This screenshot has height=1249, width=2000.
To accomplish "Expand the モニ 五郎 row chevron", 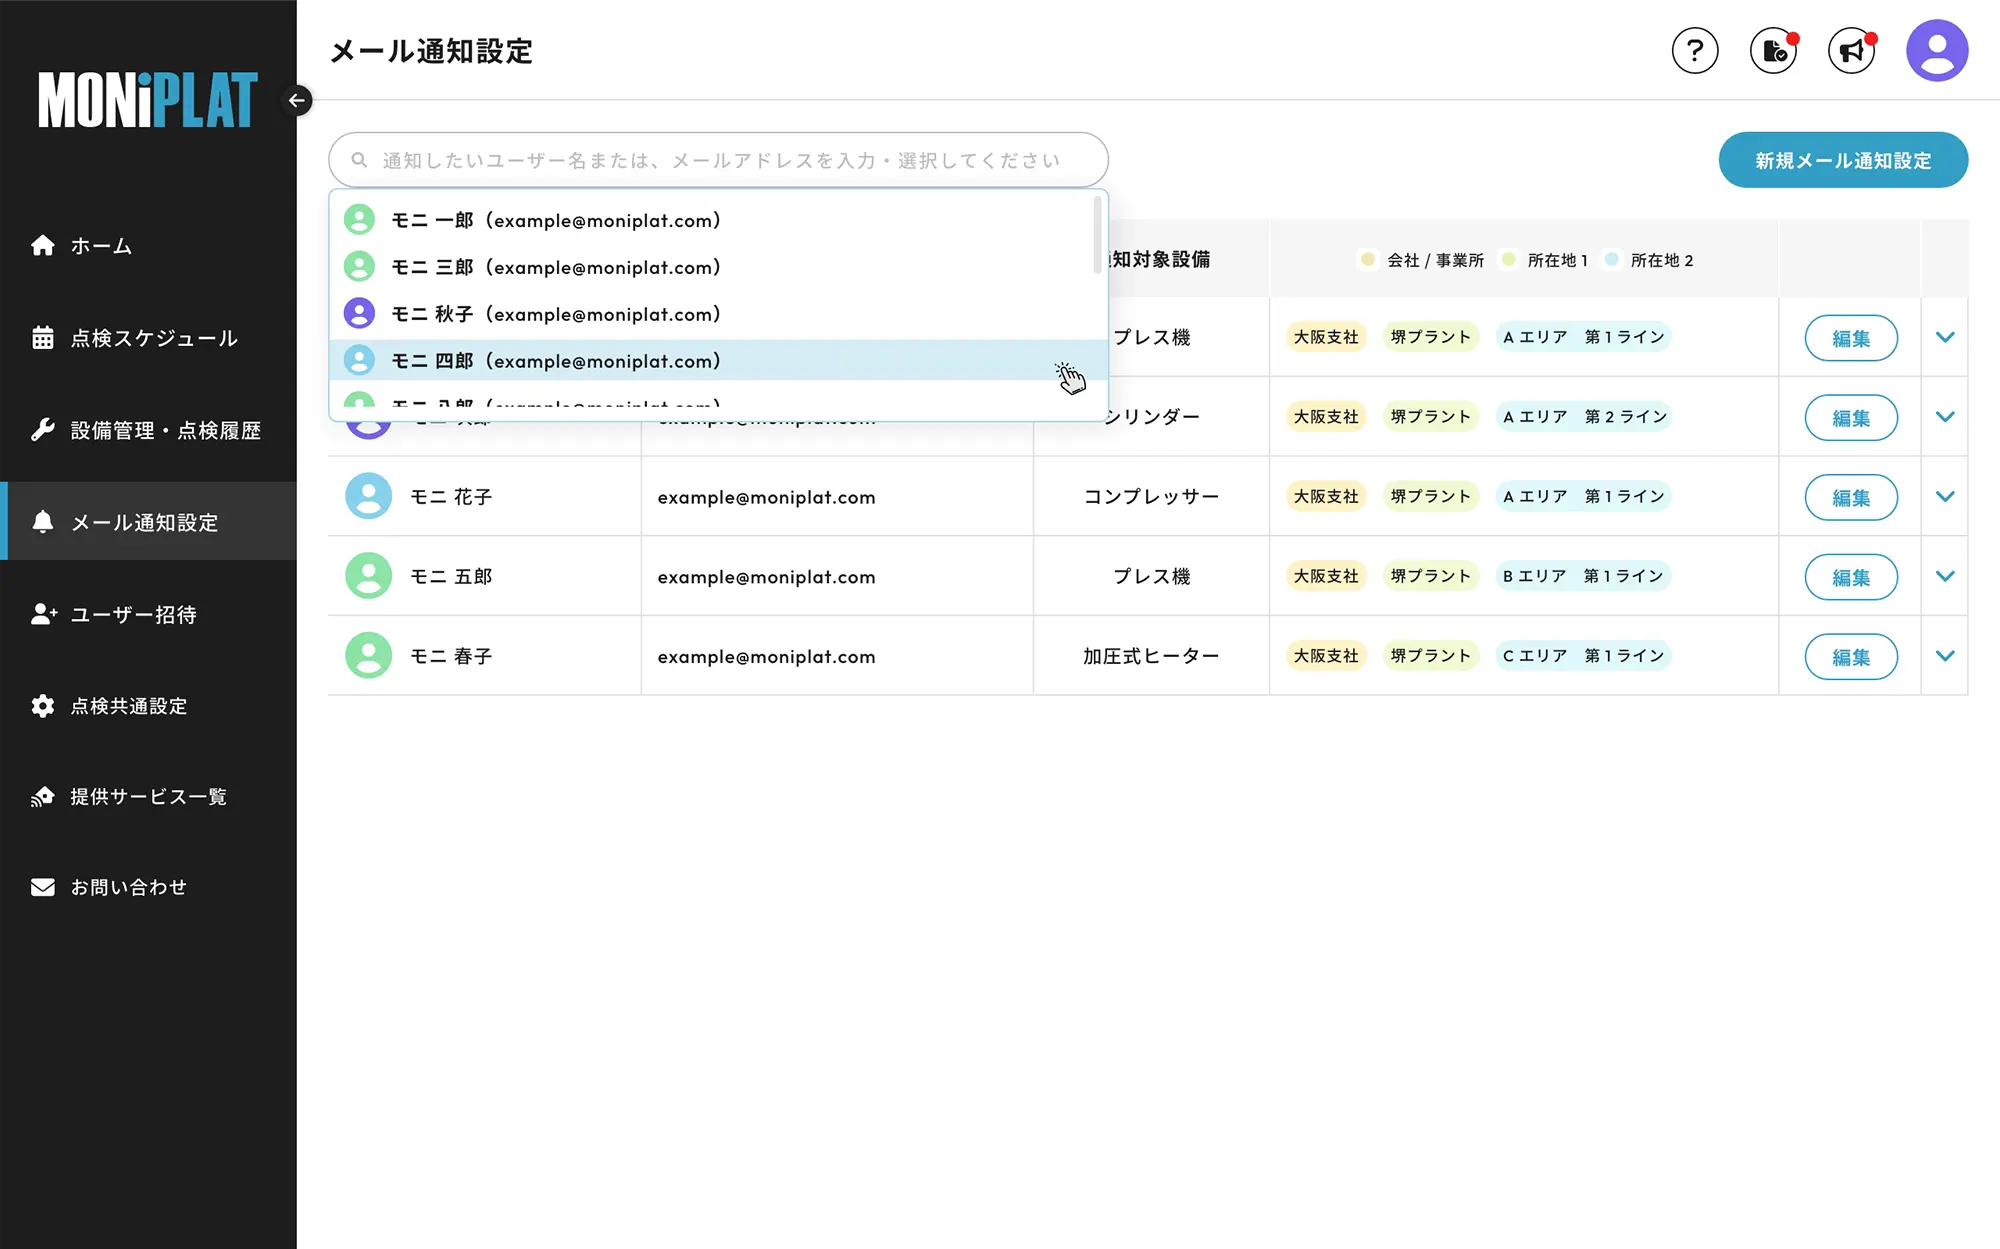I will click(x=1945, y=576).
